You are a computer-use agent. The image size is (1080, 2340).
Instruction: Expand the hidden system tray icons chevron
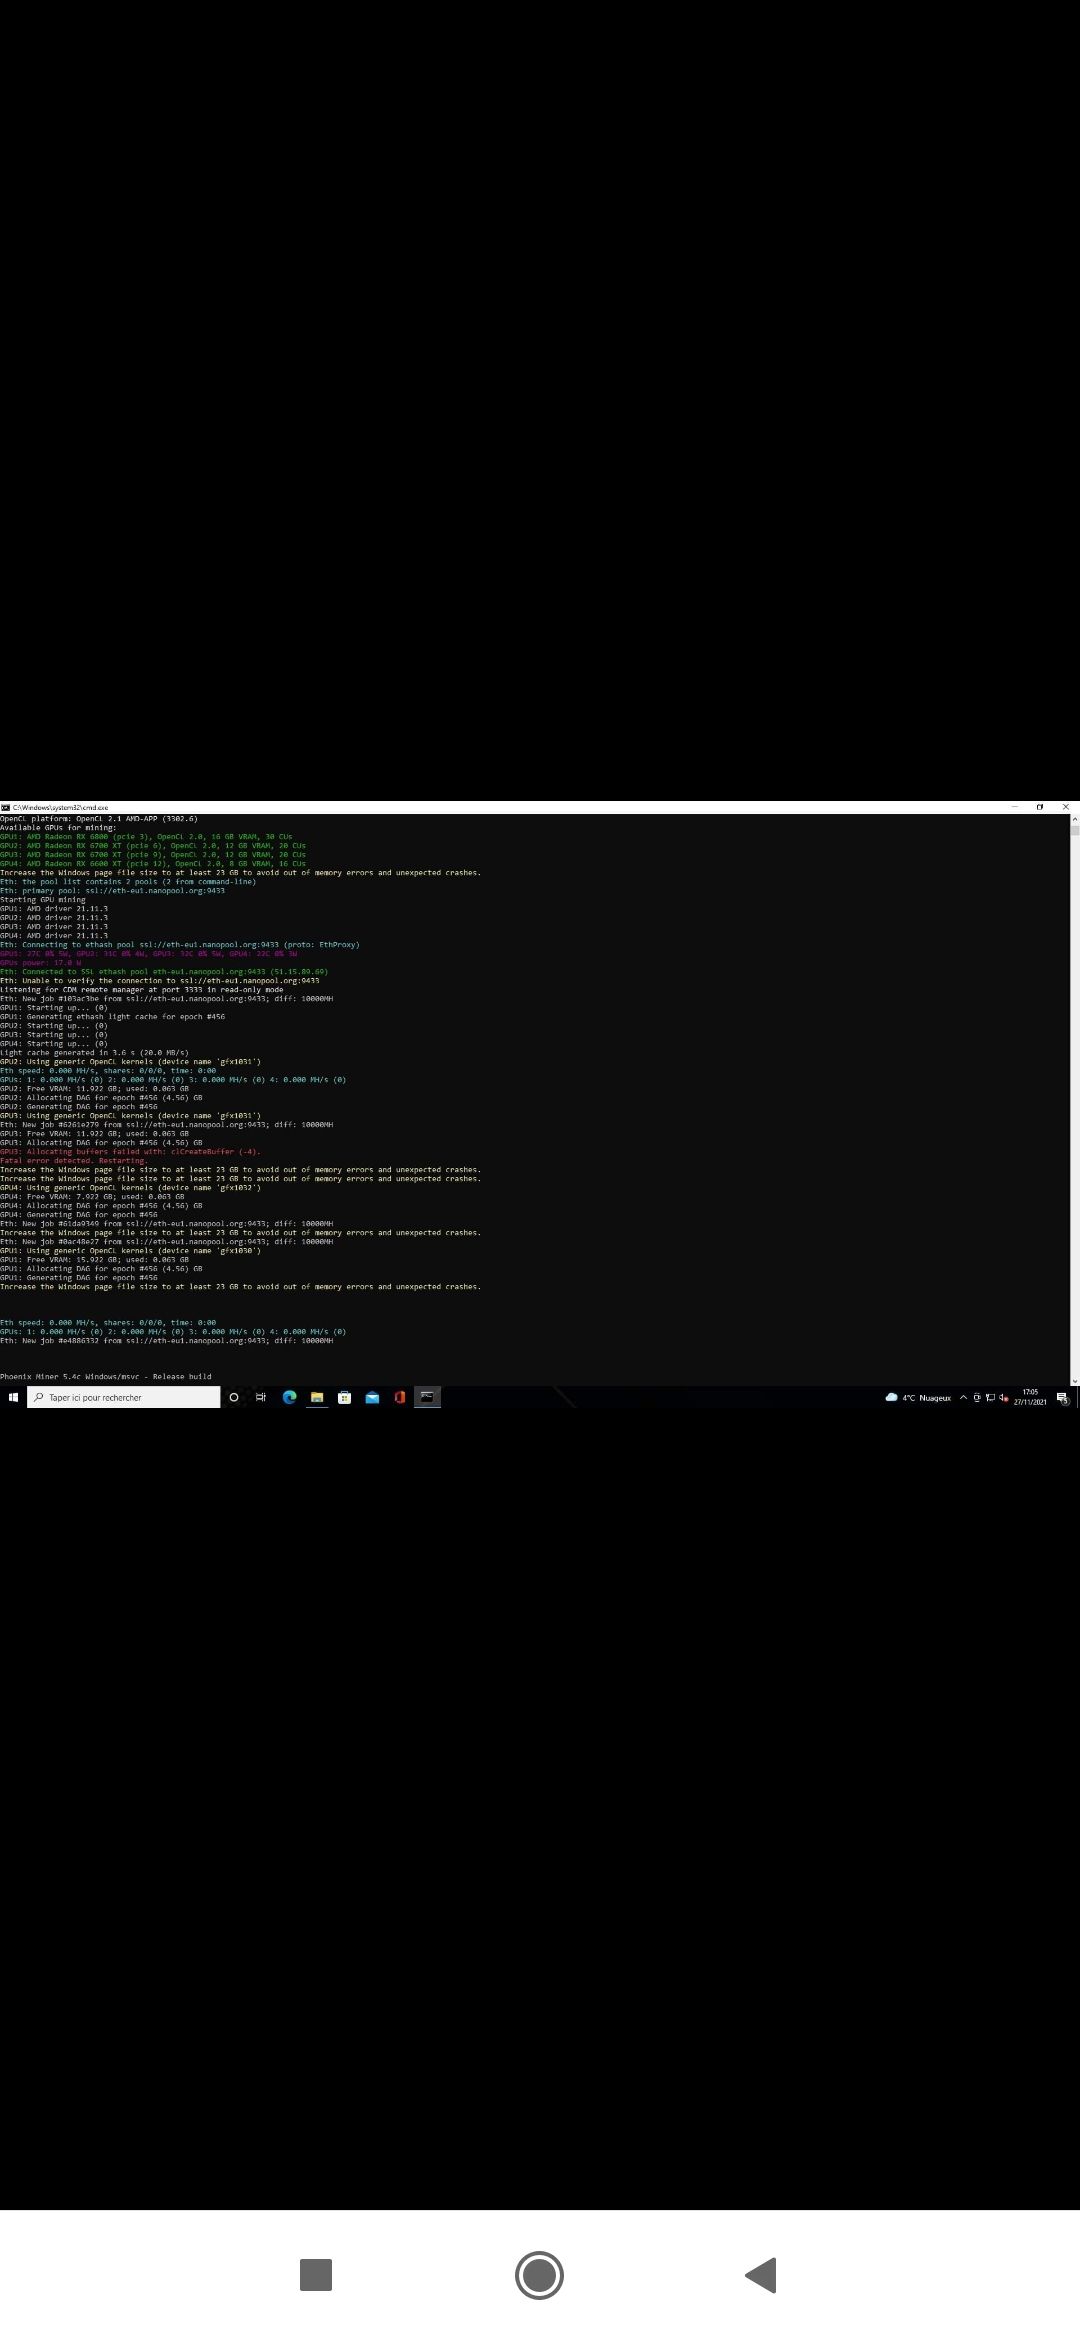963,1397
